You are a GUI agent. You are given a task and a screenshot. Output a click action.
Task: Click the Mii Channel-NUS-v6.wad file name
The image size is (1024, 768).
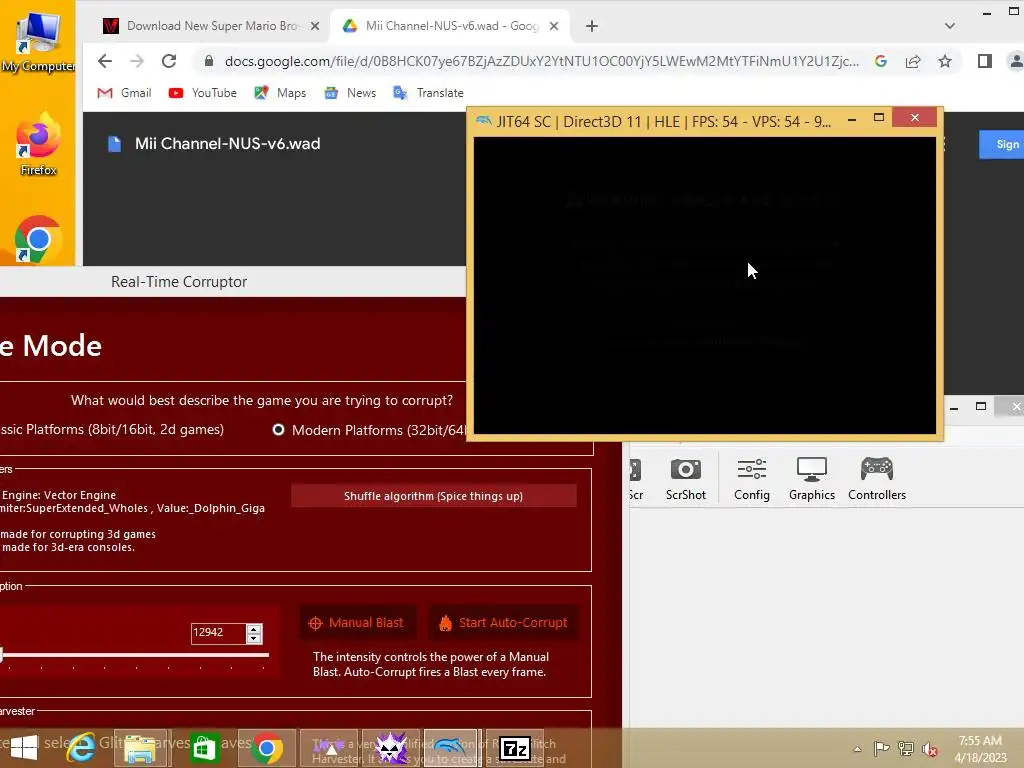(x=227, y=144)
